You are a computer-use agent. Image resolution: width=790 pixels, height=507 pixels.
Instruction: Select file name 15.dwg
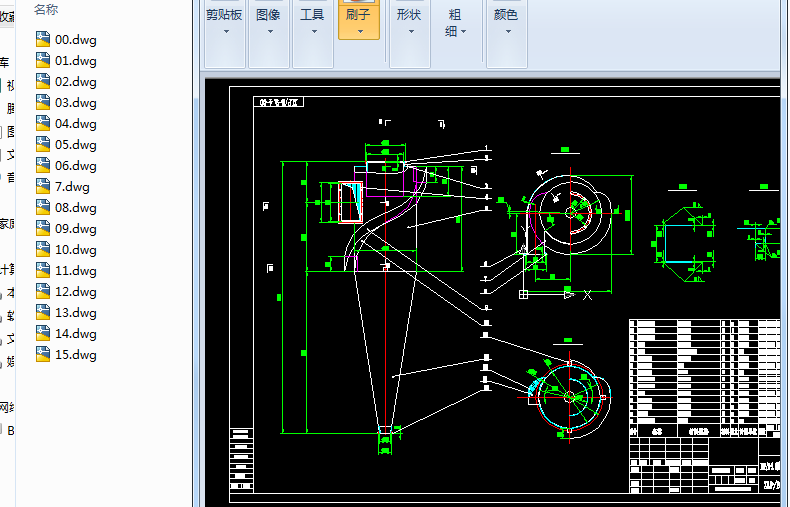pos(76,355)
